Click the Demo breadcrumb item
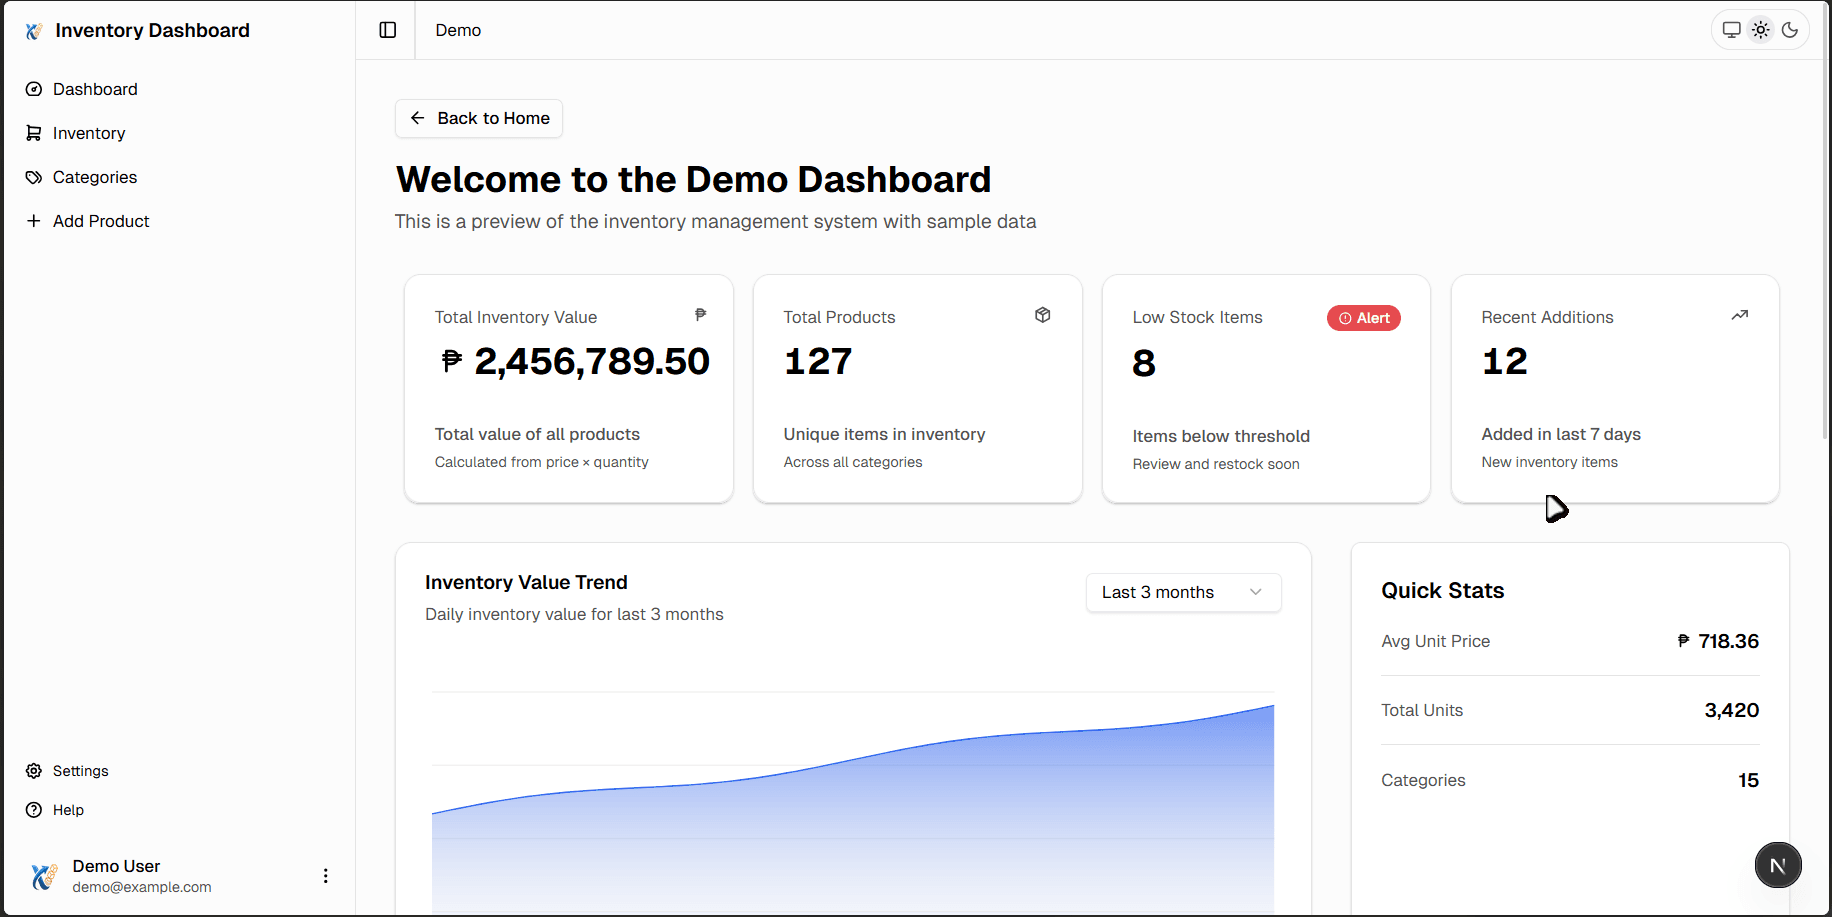Screen dimensions: 1832x917 coord(457,30)
